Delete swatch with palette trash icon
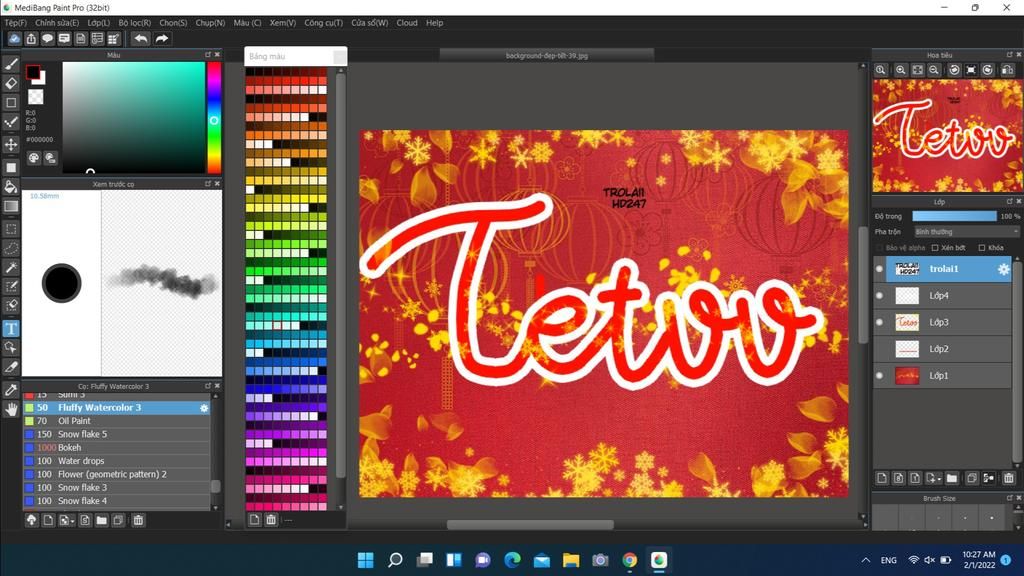Viewport: 1024px width, 576px height. coord(271,520)
